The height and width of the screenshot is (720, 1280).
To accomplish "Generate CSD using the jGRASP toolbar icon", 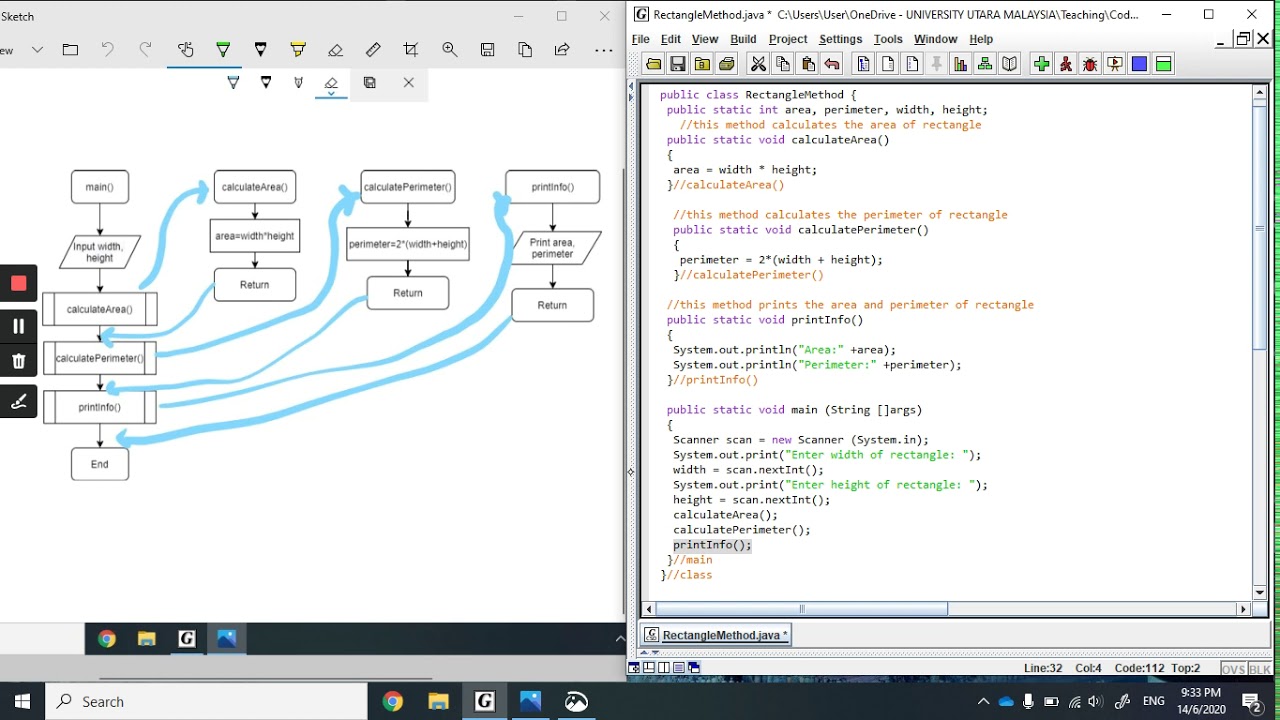I will pos(863,64).
